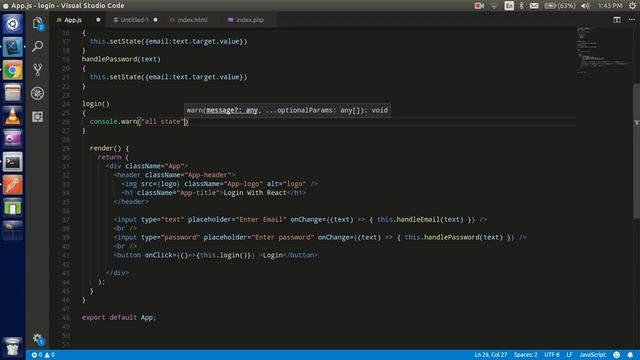Switch to the App.js tab
The height and width of the screenshot is (360, 640).
tap(73, 20)
